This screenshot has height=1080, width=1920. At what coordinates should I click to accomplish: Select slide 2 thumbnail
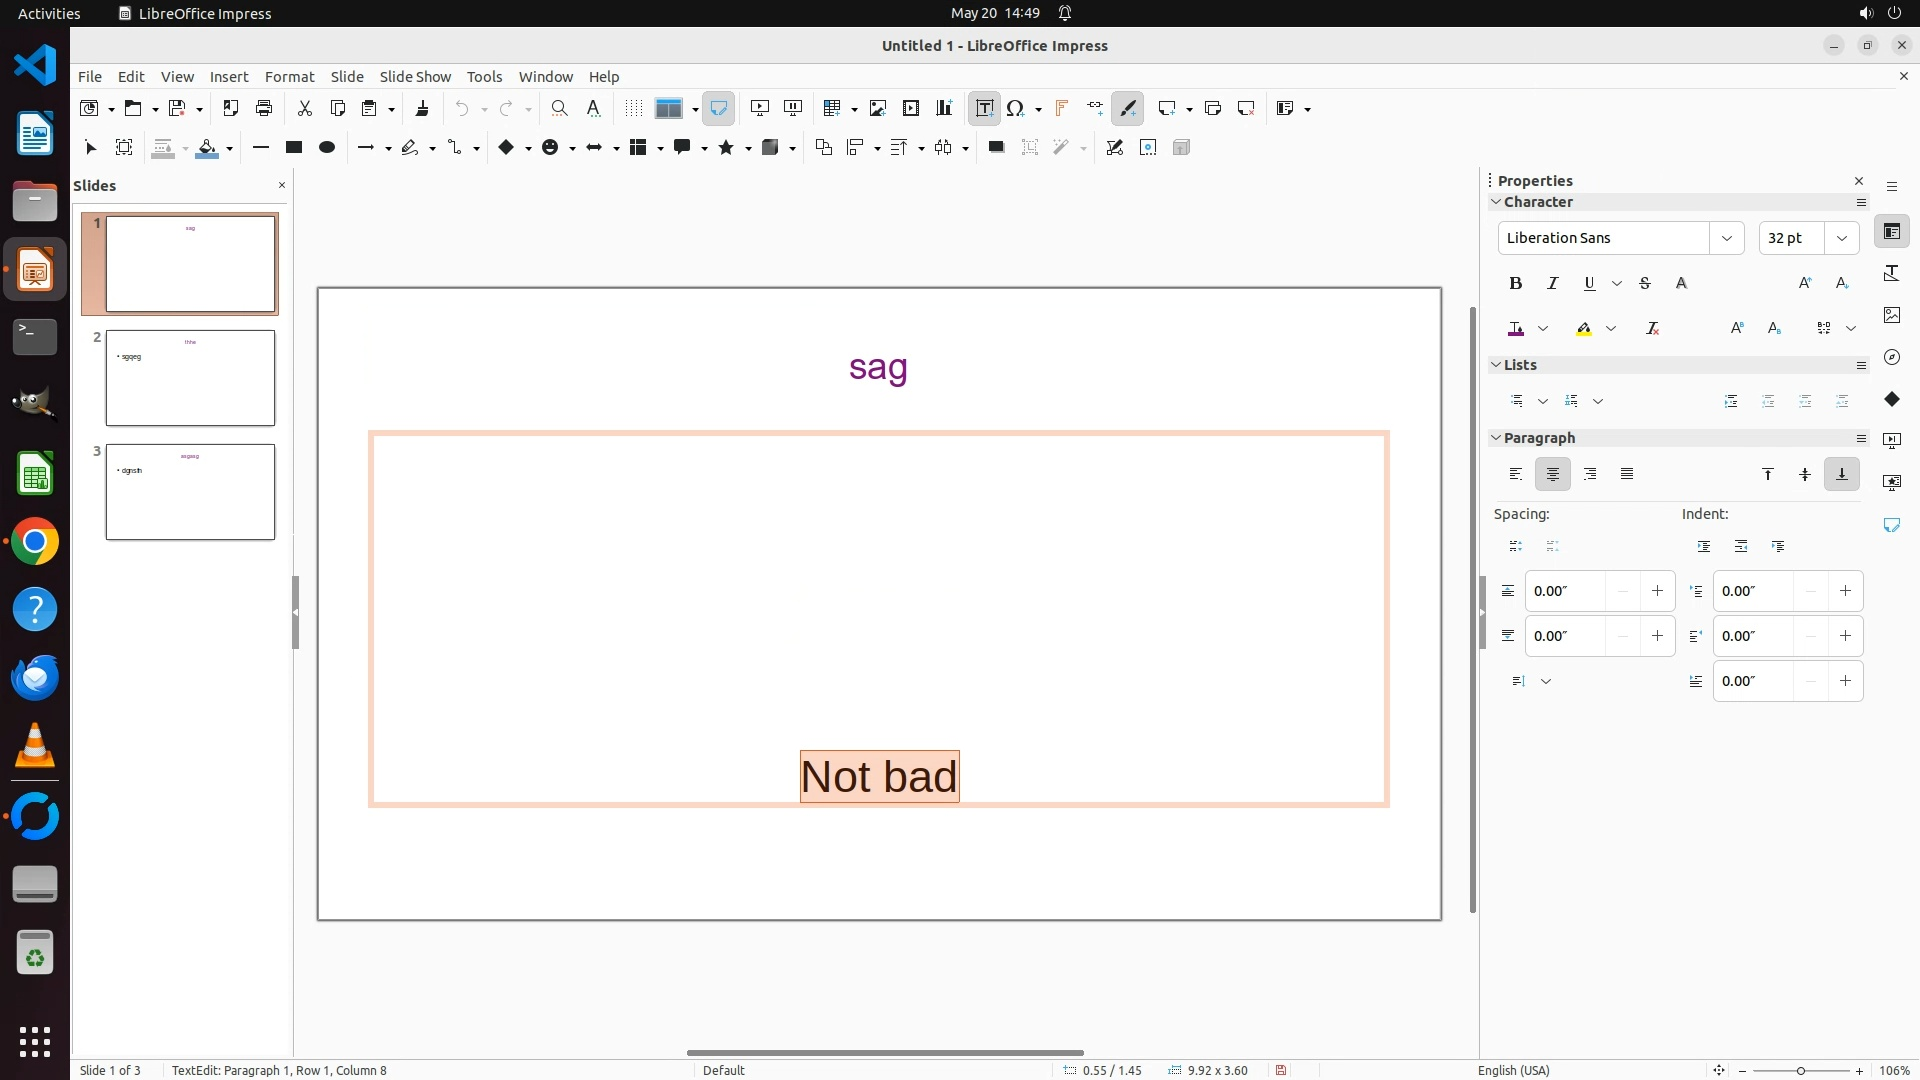point(190,378)
